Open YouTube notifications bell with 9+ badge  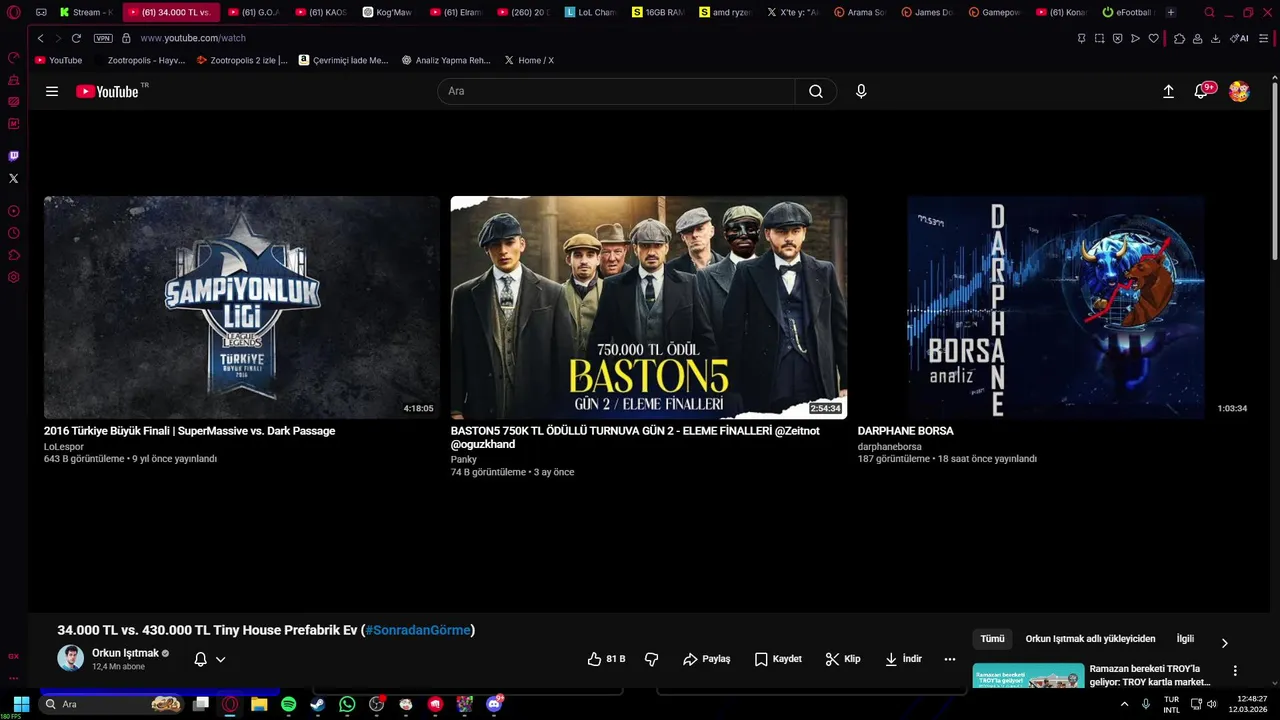tap(1202, 91)
